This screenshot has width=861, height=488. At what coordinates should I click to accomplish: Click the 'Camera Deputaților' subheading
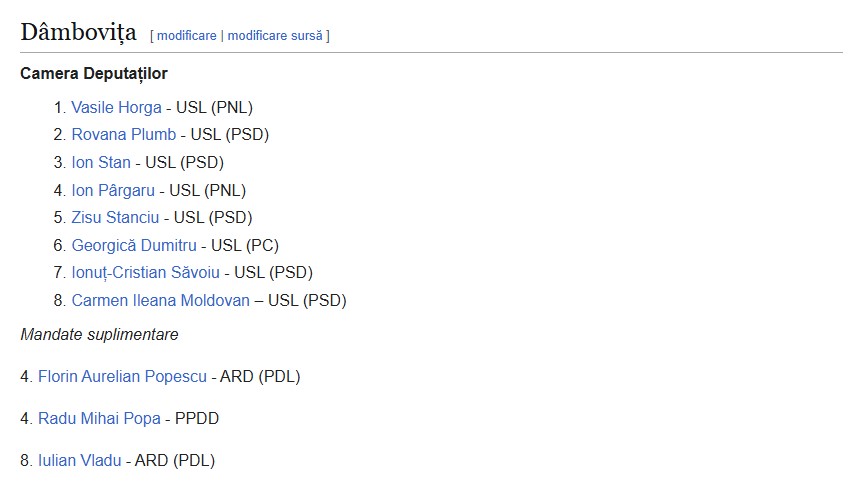(x=94, y=74)
